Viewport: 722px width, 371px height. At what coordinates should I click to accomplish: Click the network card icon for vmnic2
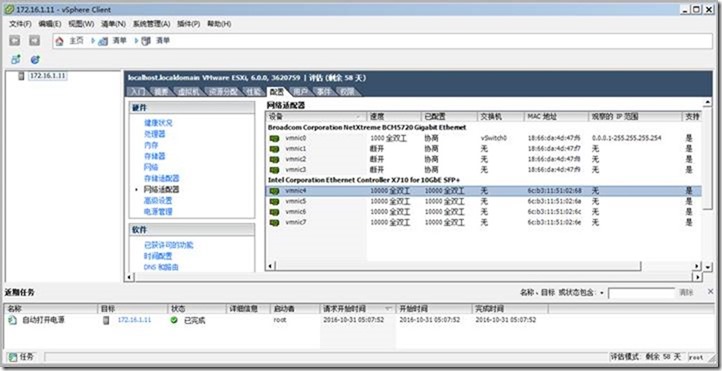click(274, 159)
